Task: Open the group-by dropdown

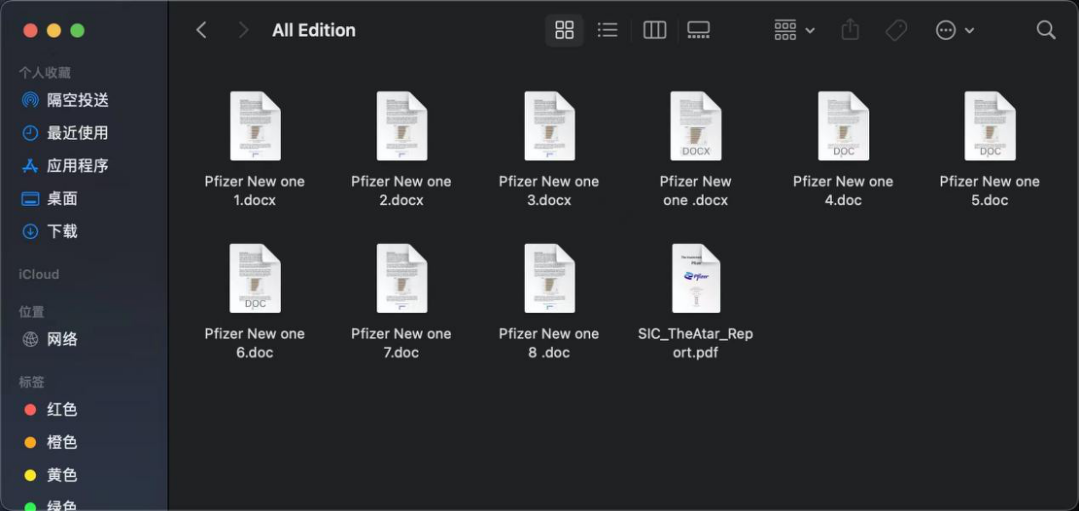Action: point(795,30)
